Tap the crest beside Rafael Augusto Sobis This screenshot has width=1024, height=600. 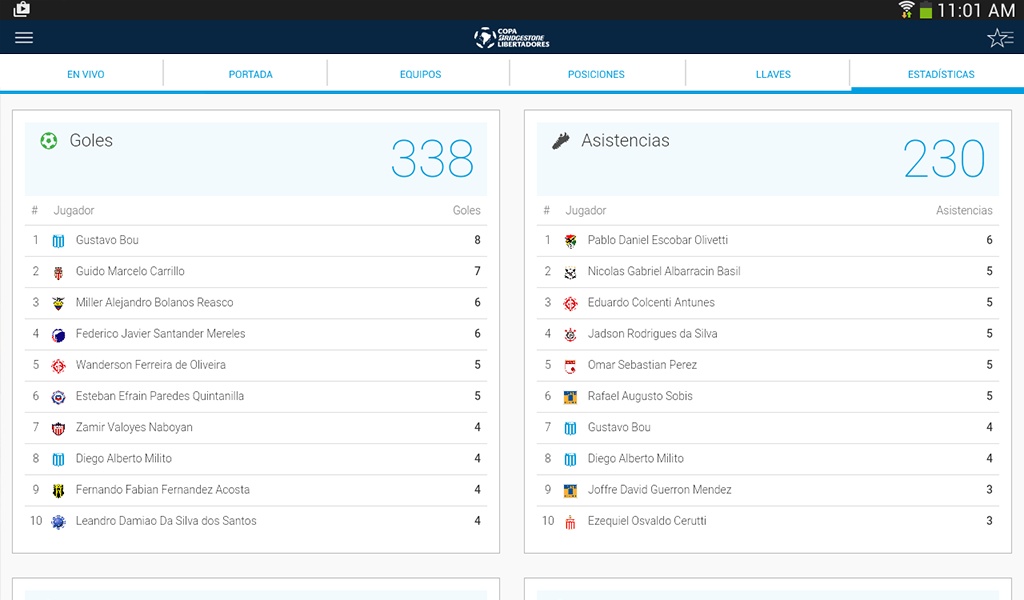[x=570, y=397]
